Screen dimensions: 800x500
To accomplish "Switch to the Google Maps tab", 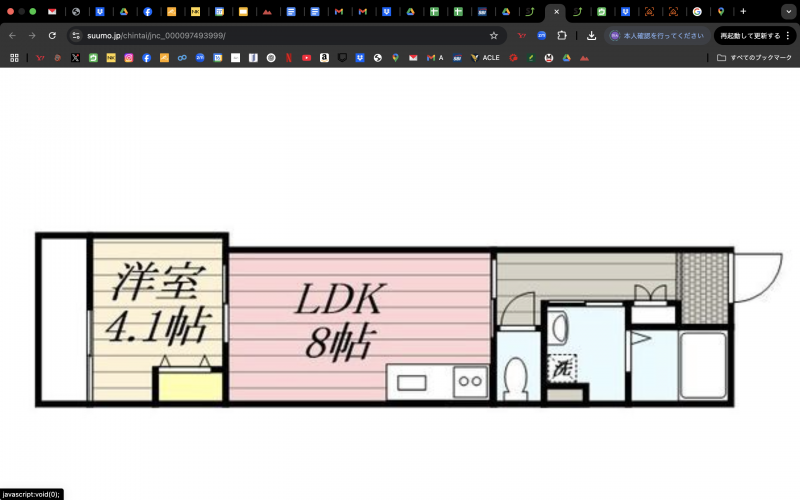I will pos(720,11).
